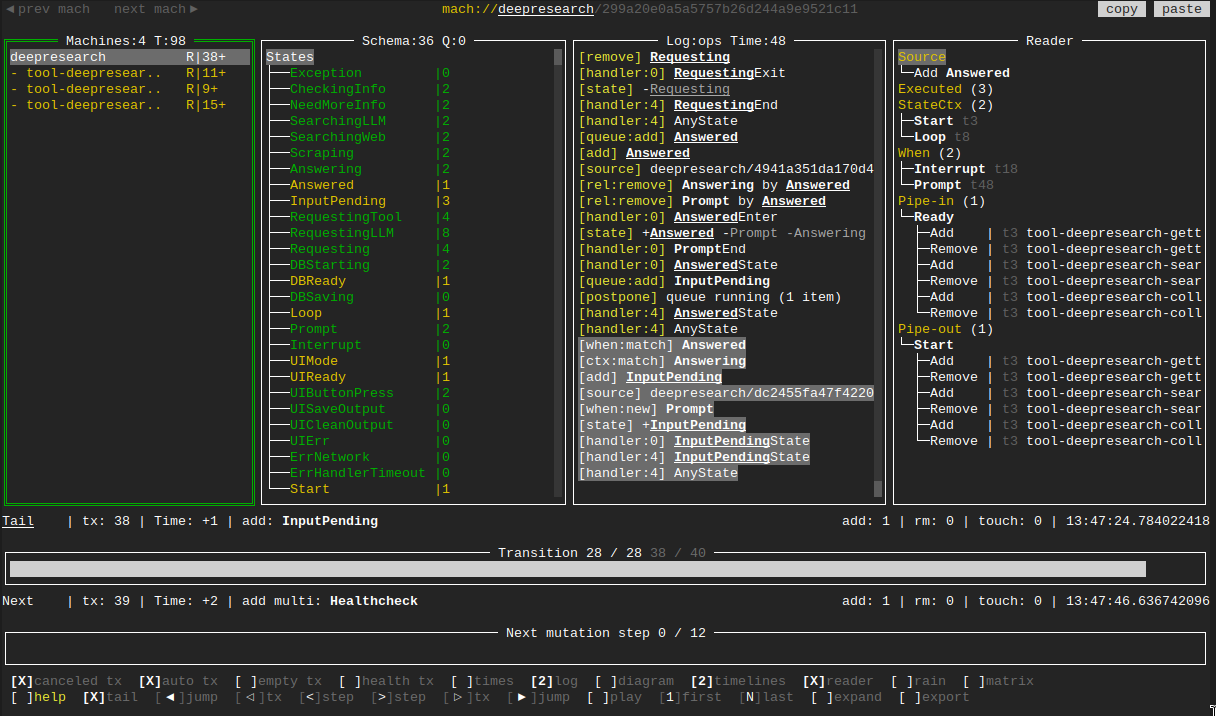This screenshot has width=1216, height=716.
Task: Toggle the help checkbox
Action: pyautogui.click(x=38, y=697)
